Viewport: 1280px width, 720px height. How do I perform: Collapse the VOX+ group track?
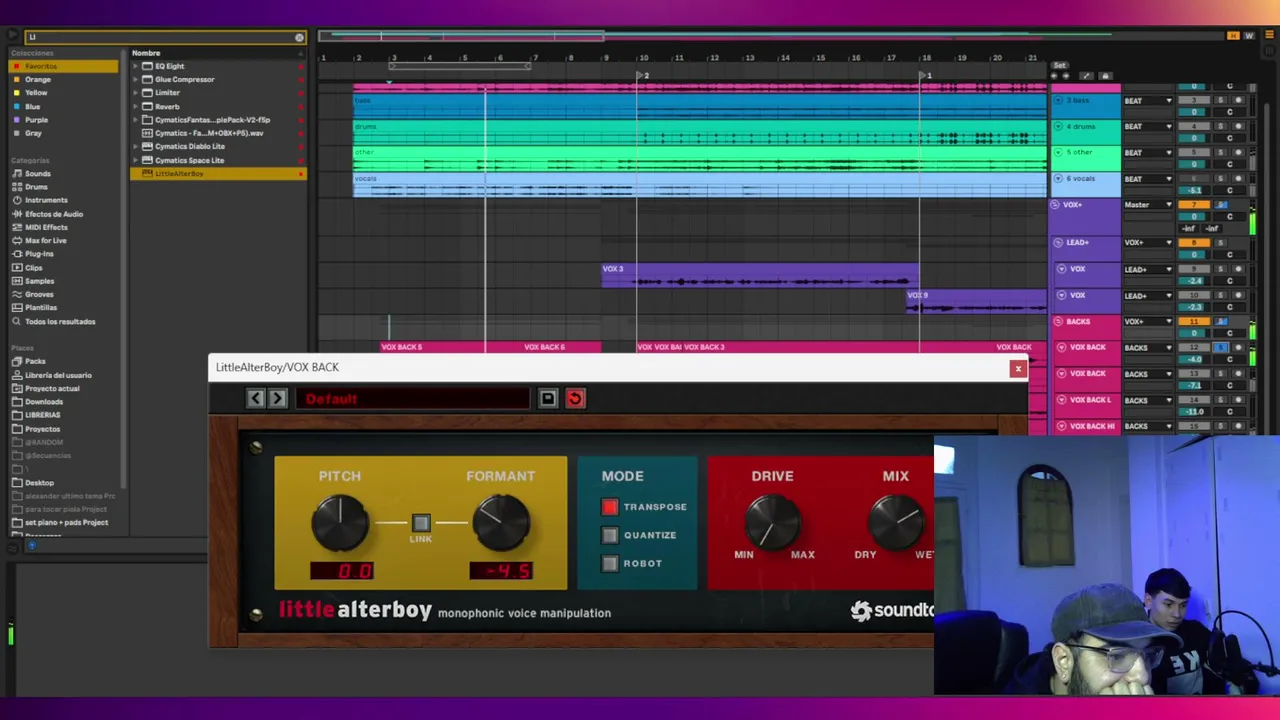pos(1054,205)
